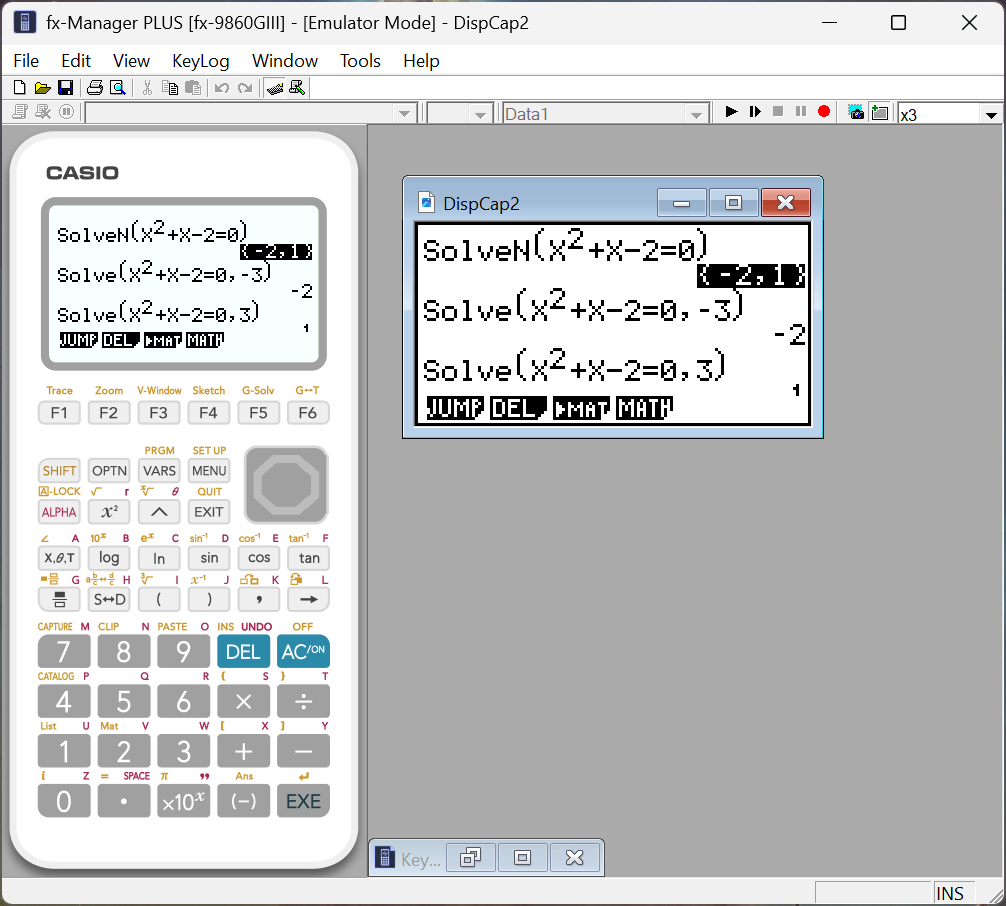The width and height of the screenshot is (1006, 906).
Task: Click the New file toolbar icon
Action: tap(20, 88)
